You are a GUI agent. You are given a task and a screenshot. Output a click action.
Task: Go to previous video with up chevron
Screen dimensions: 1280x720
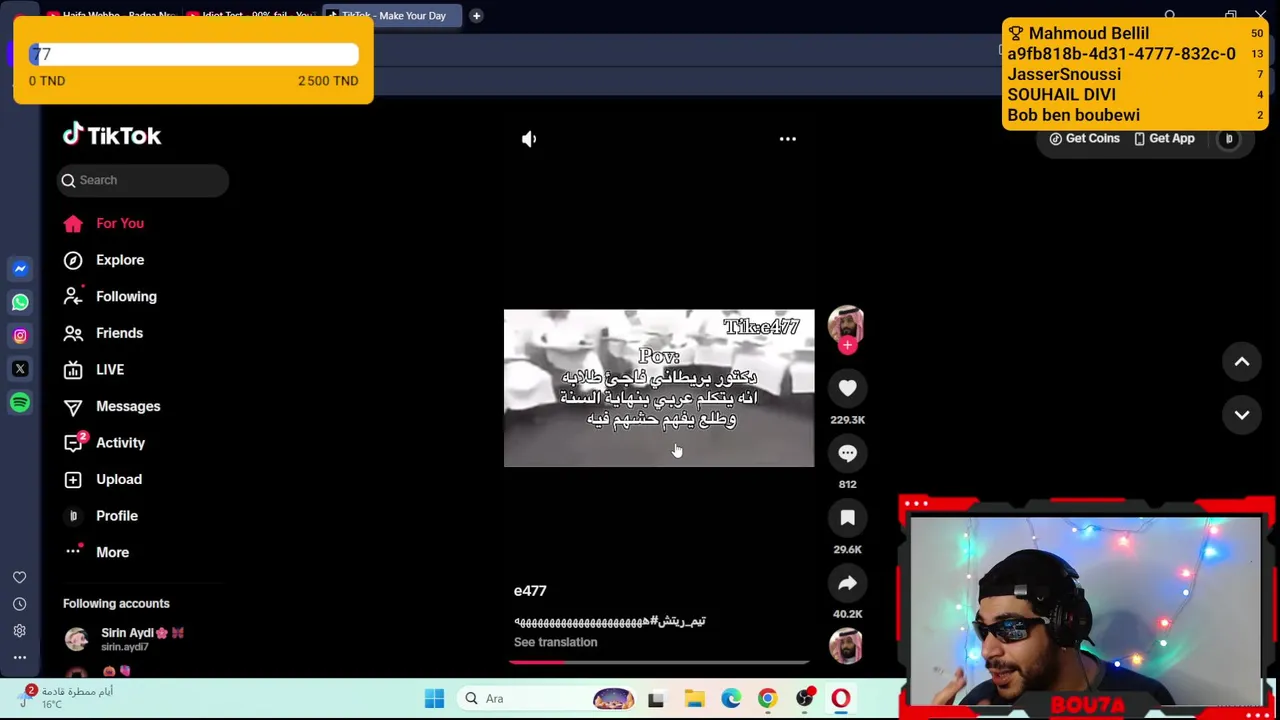pyautogui.click(x=1242, y=362)
